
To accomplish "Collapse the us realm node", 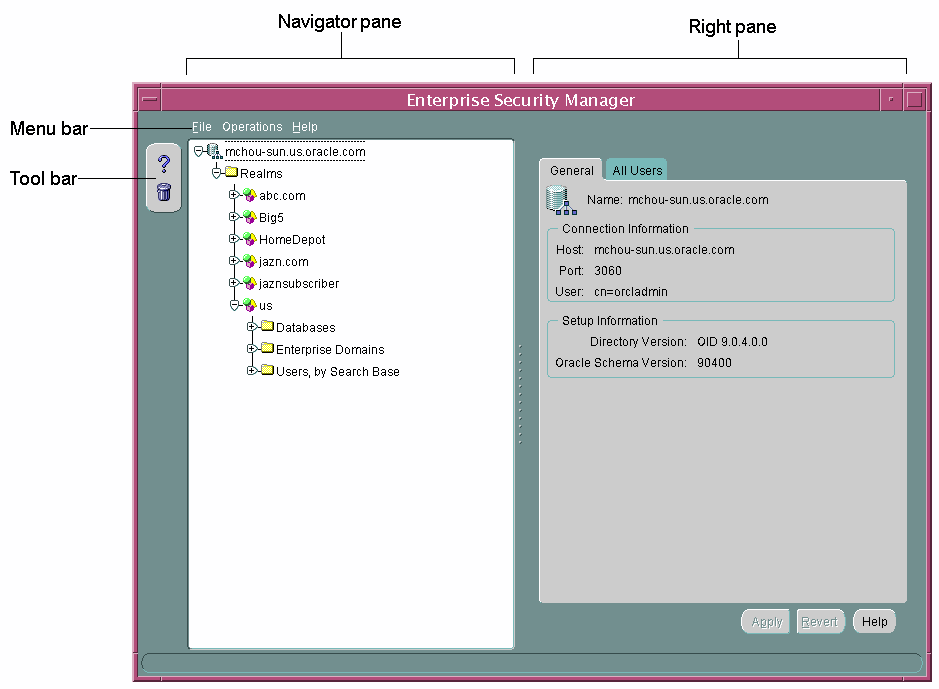I will [234, 305].
